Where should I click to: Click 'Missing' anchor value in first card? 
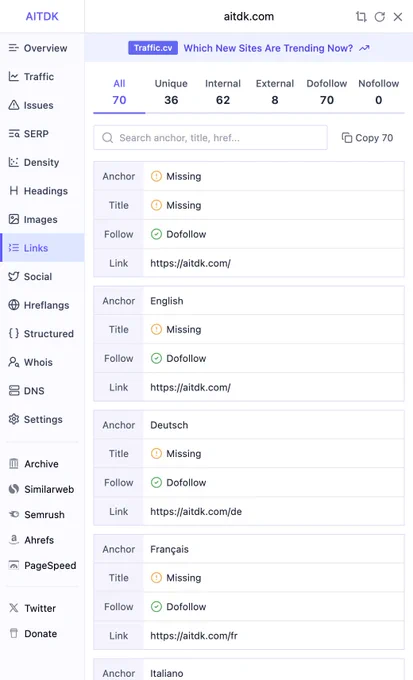click(184, 177)
